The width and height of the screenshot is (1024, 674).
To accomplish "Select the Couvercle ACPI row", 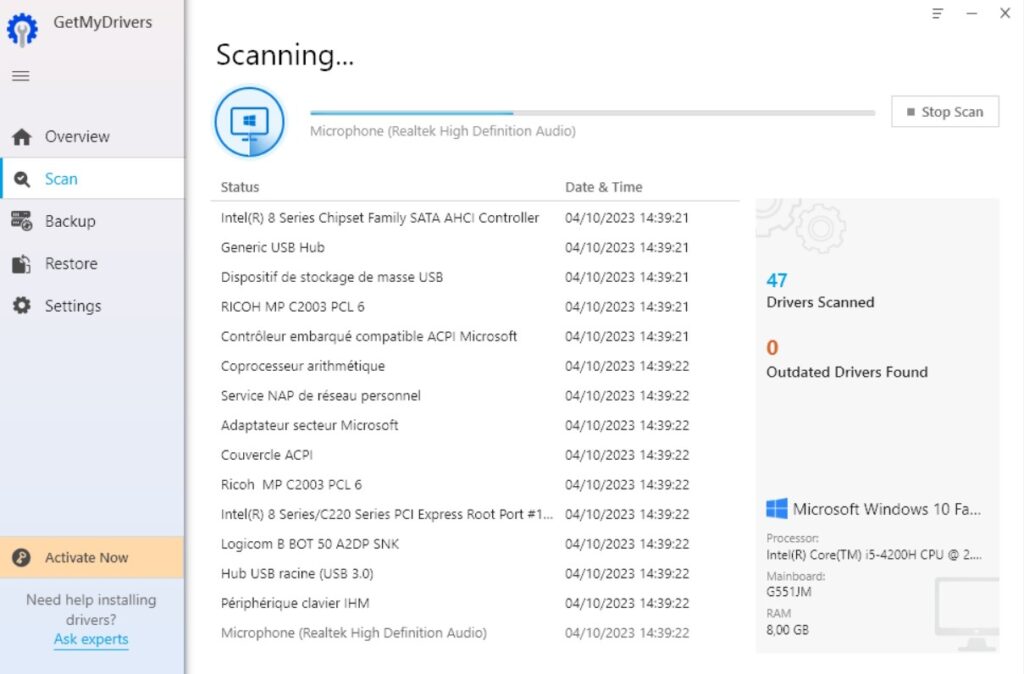I will point(475,455).
